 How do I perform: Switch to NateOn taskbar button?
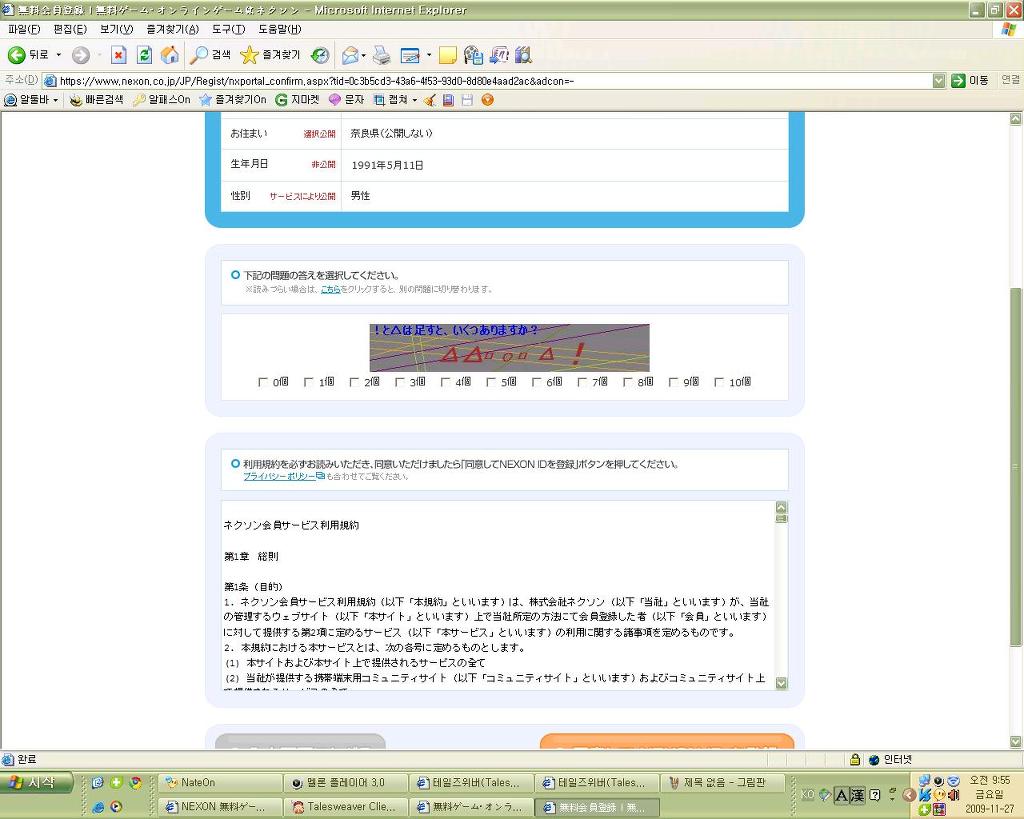pos(220,782)
